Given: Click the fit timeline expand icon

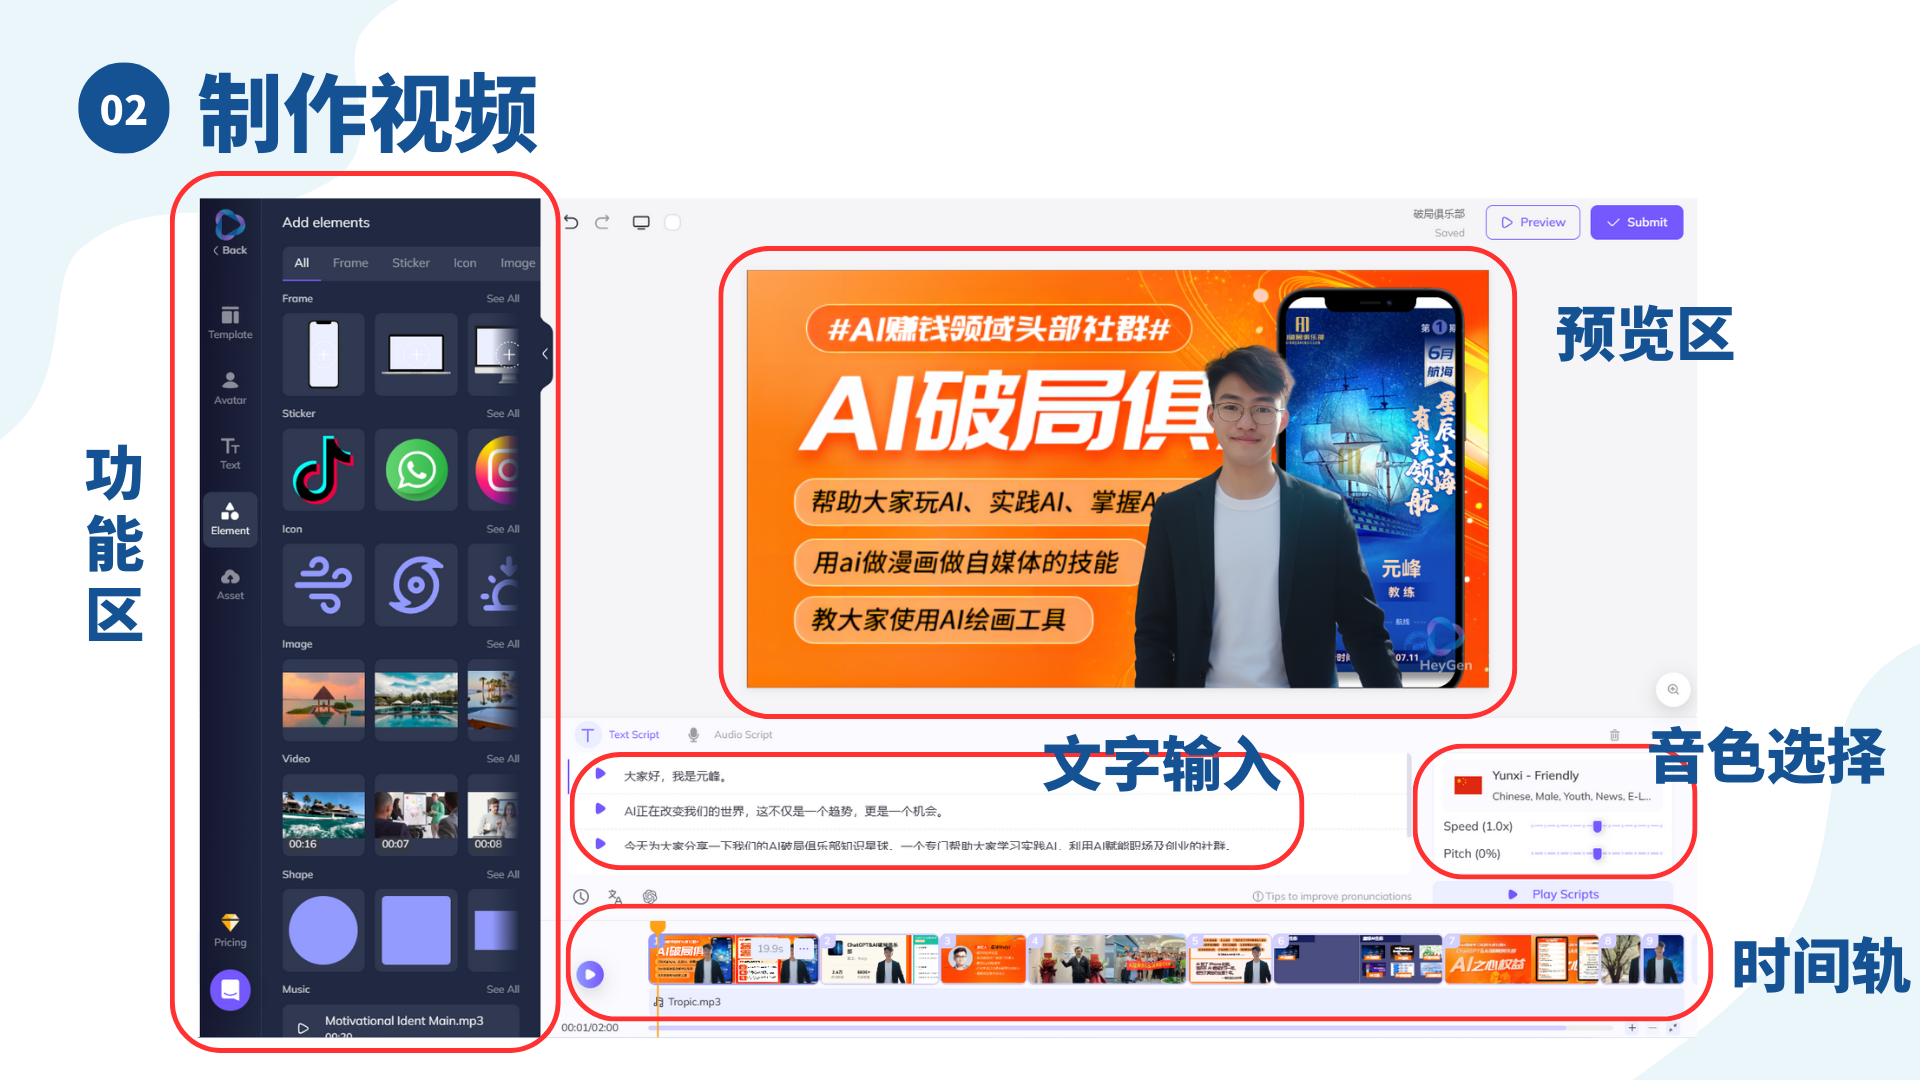Looking at the screenshot, I should click(1672, 1028).
